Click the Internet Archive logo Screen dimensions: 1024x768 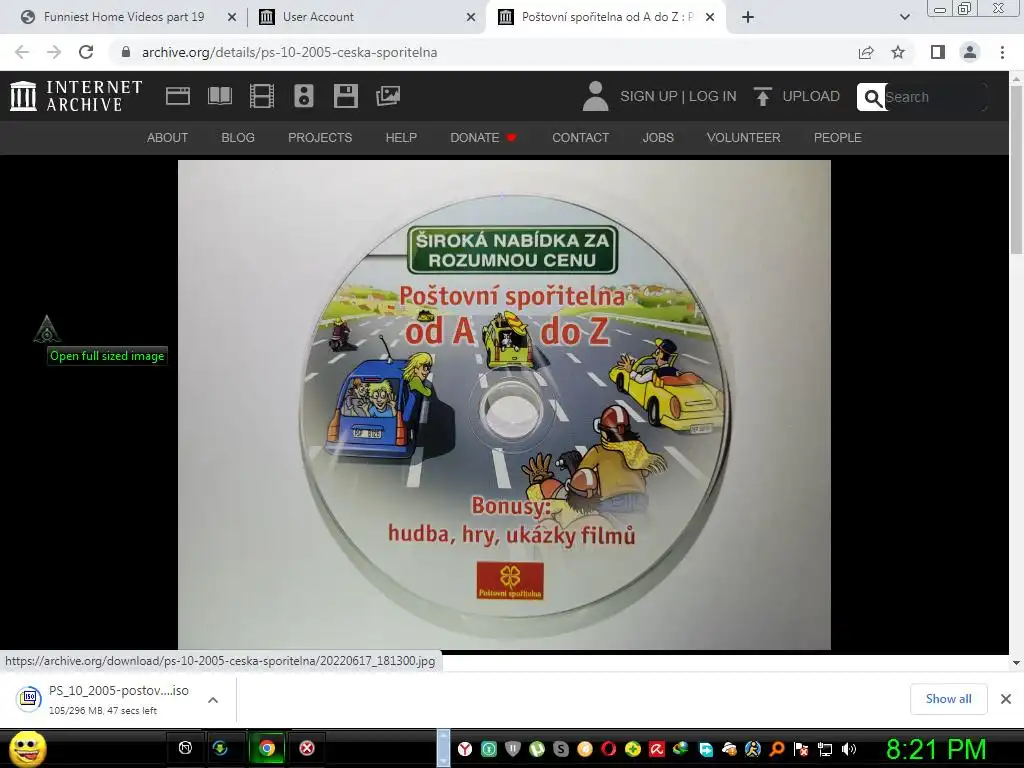(76, 96)
